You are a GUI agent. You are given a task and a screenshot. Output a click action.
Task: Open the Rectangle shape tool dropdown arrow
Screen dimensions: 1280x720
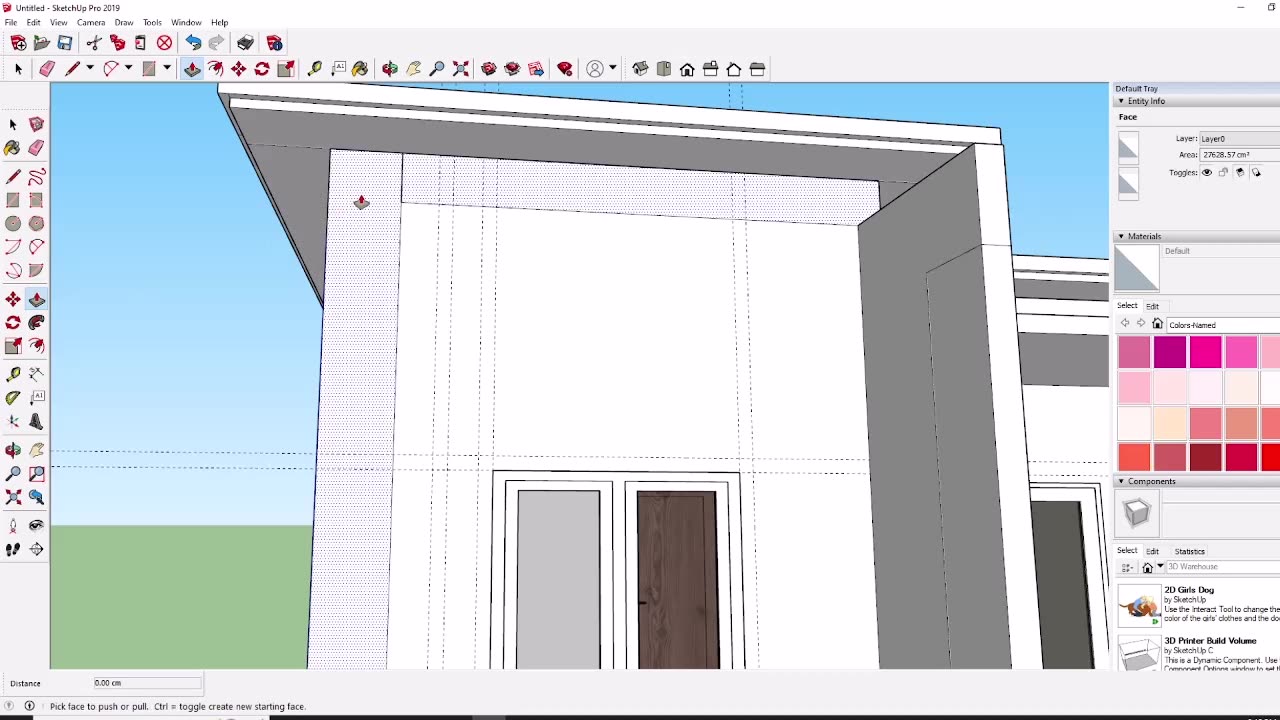pos(166,69)
